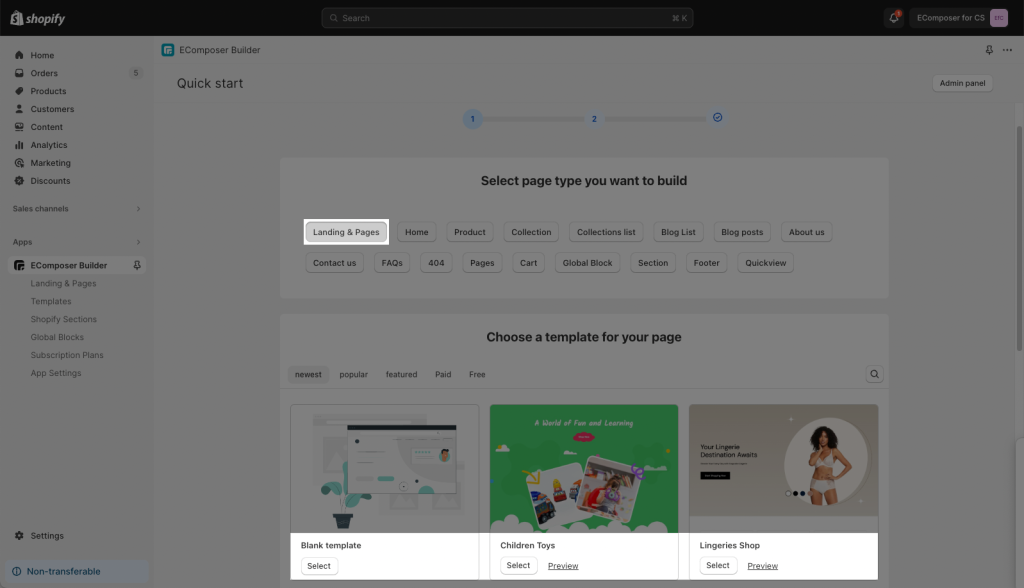Click the completed checkmark step icon
Viewport: 1024px width, 588px height.
pyautogui.click(x=717, y=118)
